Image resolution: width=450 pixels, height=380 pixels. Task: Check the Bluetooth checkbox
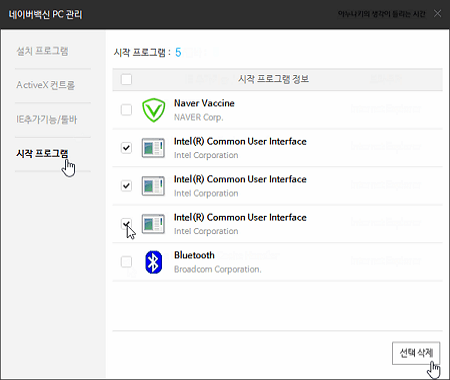pos(126,262)
